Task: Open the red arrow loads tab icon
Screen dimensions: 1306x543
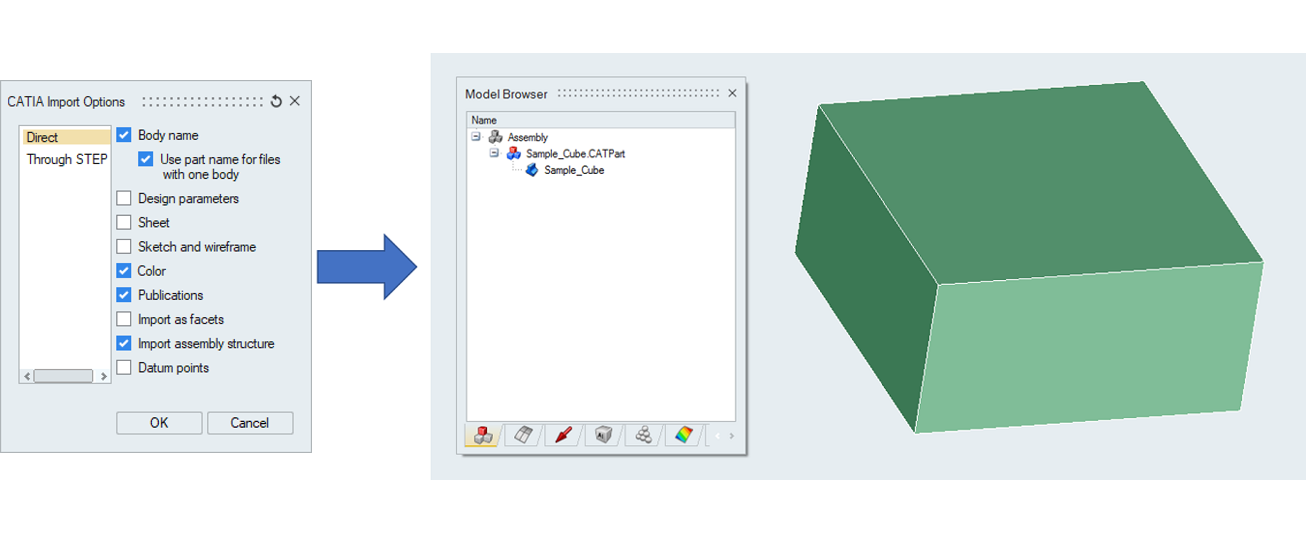Action: 563,435
